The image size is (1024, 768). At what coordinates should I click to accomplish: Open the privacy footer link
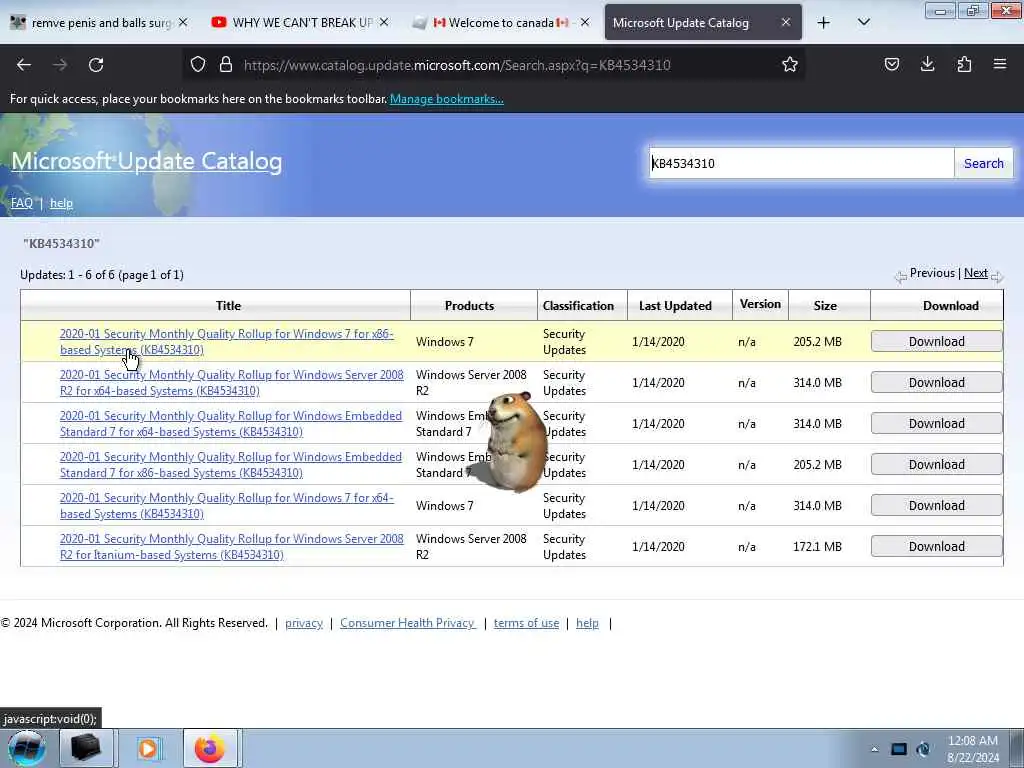pos(304,623)
